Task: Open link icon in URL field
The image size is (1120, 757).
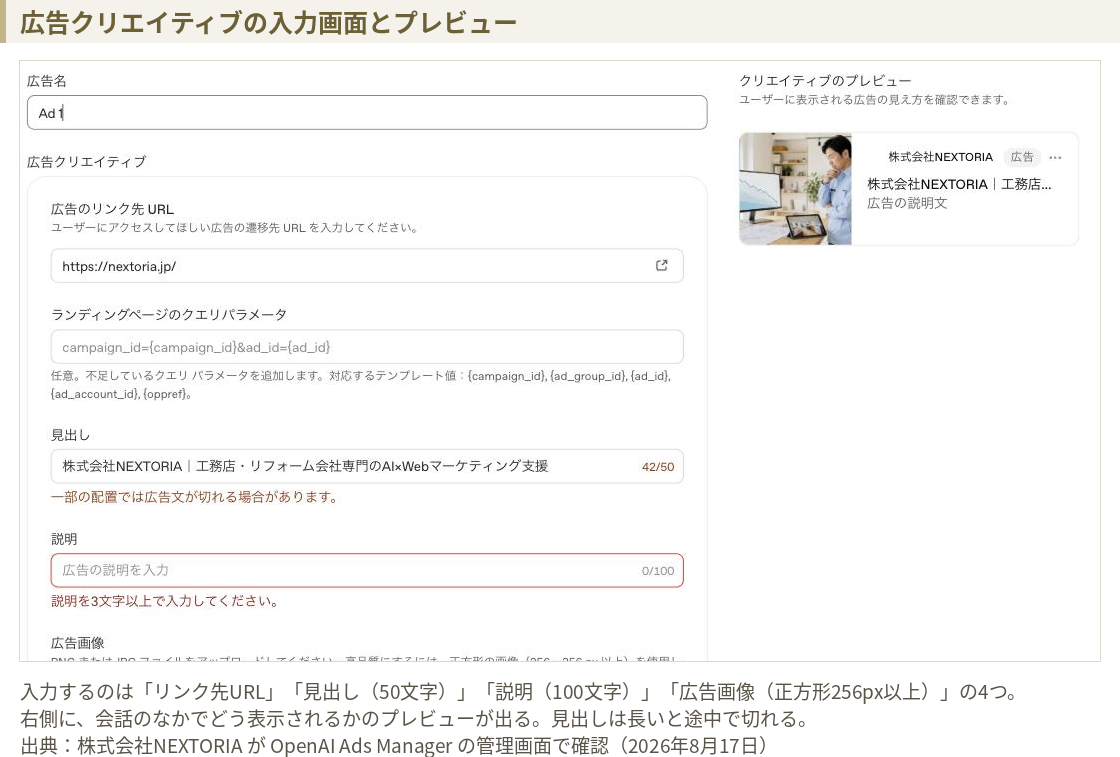Action: point(661,266)
